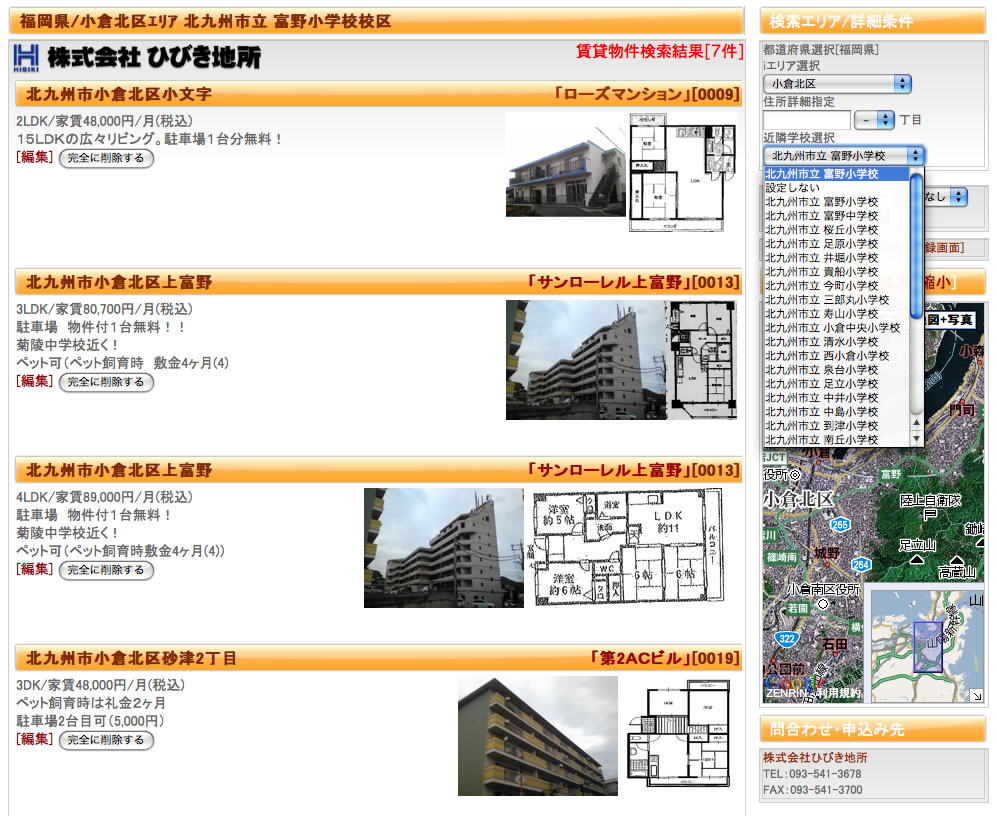Select 北九州市立 三郎丸小学校 option
This screenshot has height=816, width=997.
836,300
